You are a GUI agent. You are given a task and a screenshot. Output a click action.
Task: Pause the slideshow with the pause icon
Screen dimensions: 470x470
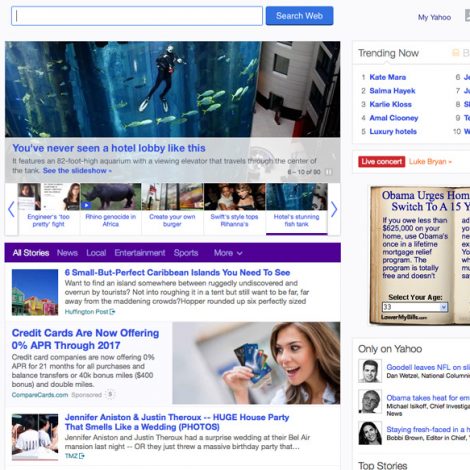(x=328, y=172)
